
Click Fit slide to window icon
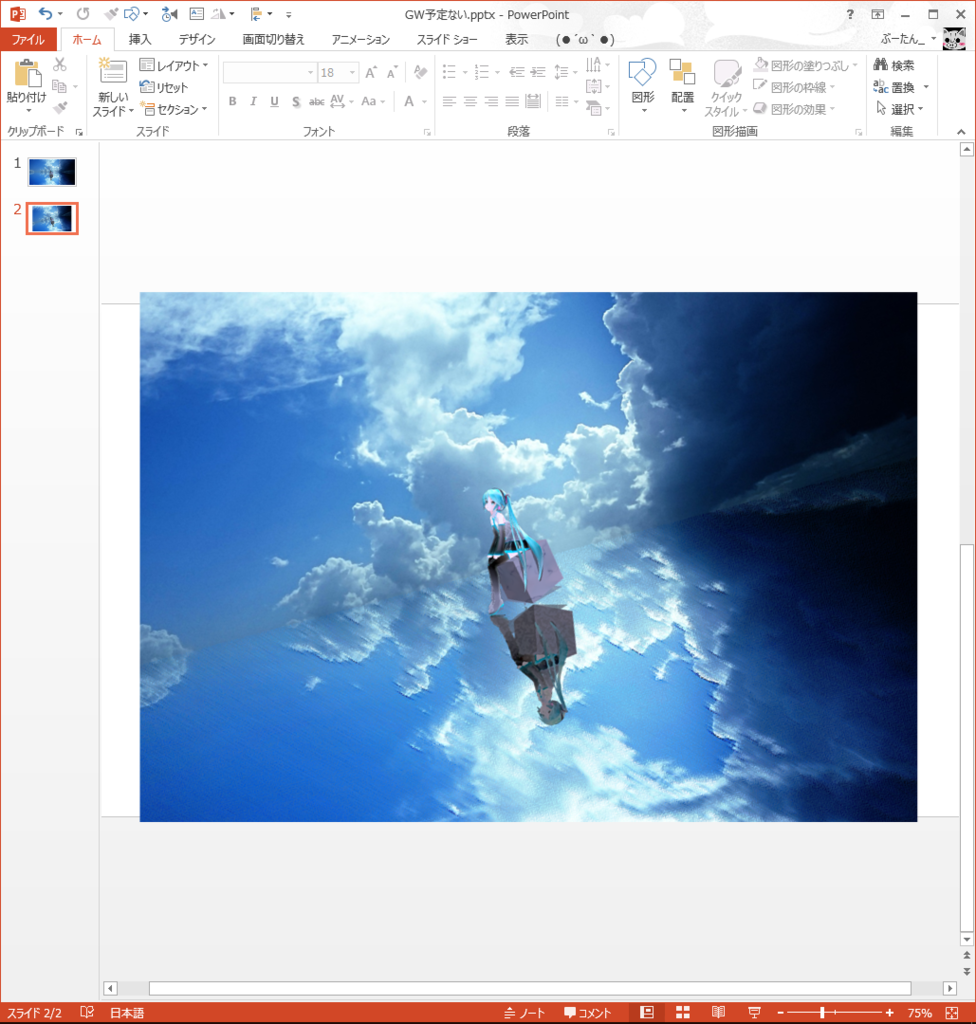[952, 1012]
